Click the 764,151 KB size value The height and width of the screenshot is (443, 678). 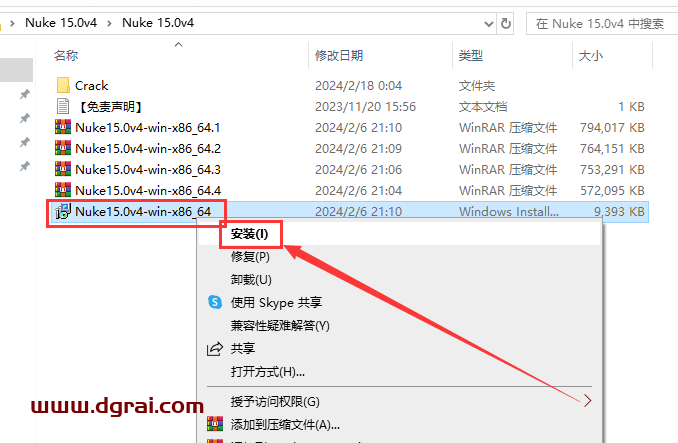pyautogui.click(x=612, y=149)
